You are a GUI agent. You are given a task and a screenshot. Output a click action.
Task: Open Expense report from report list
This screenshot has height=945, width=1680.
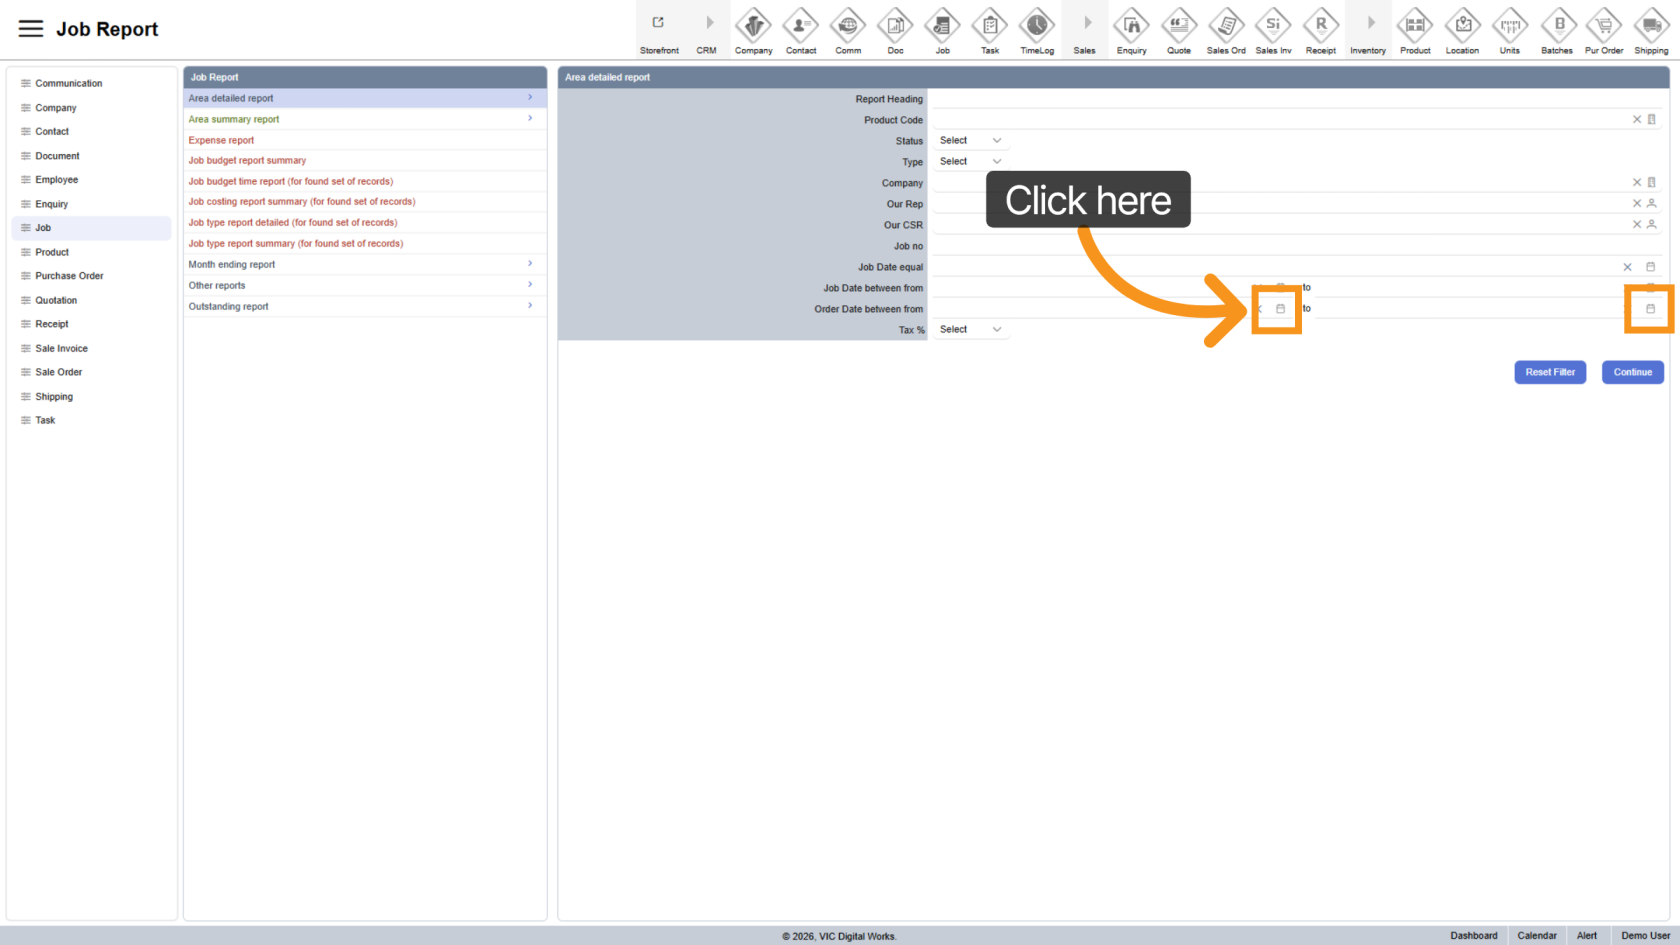click(x=222, y=141)
